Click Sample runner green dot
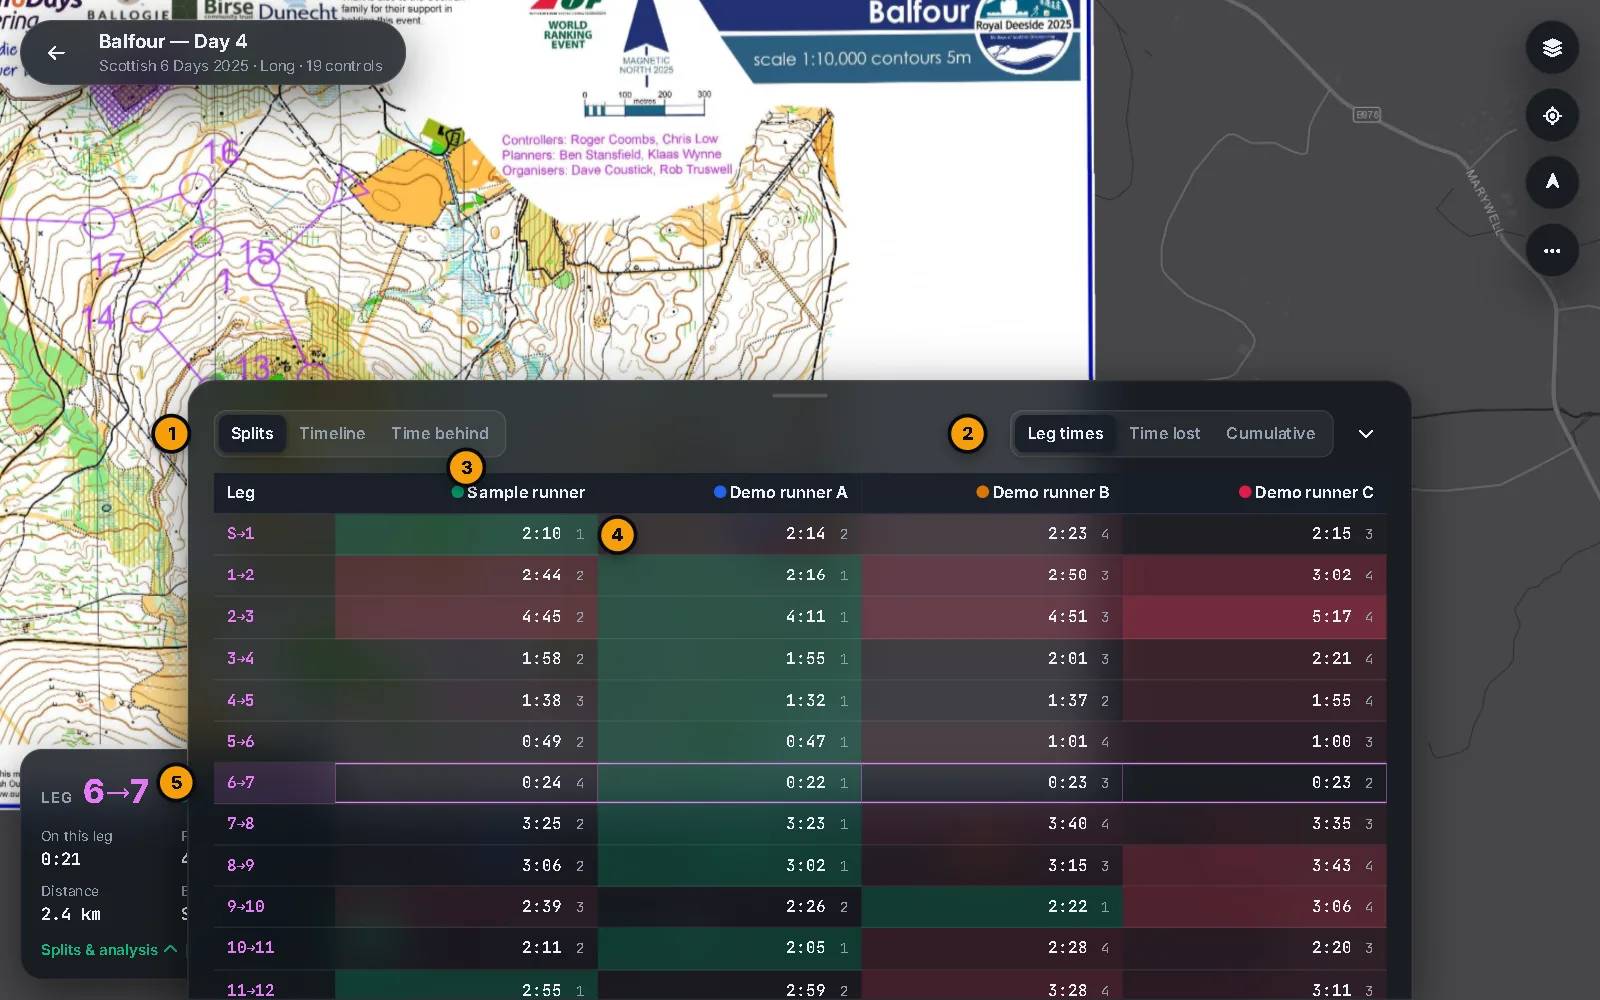 [x=457, y=492]
